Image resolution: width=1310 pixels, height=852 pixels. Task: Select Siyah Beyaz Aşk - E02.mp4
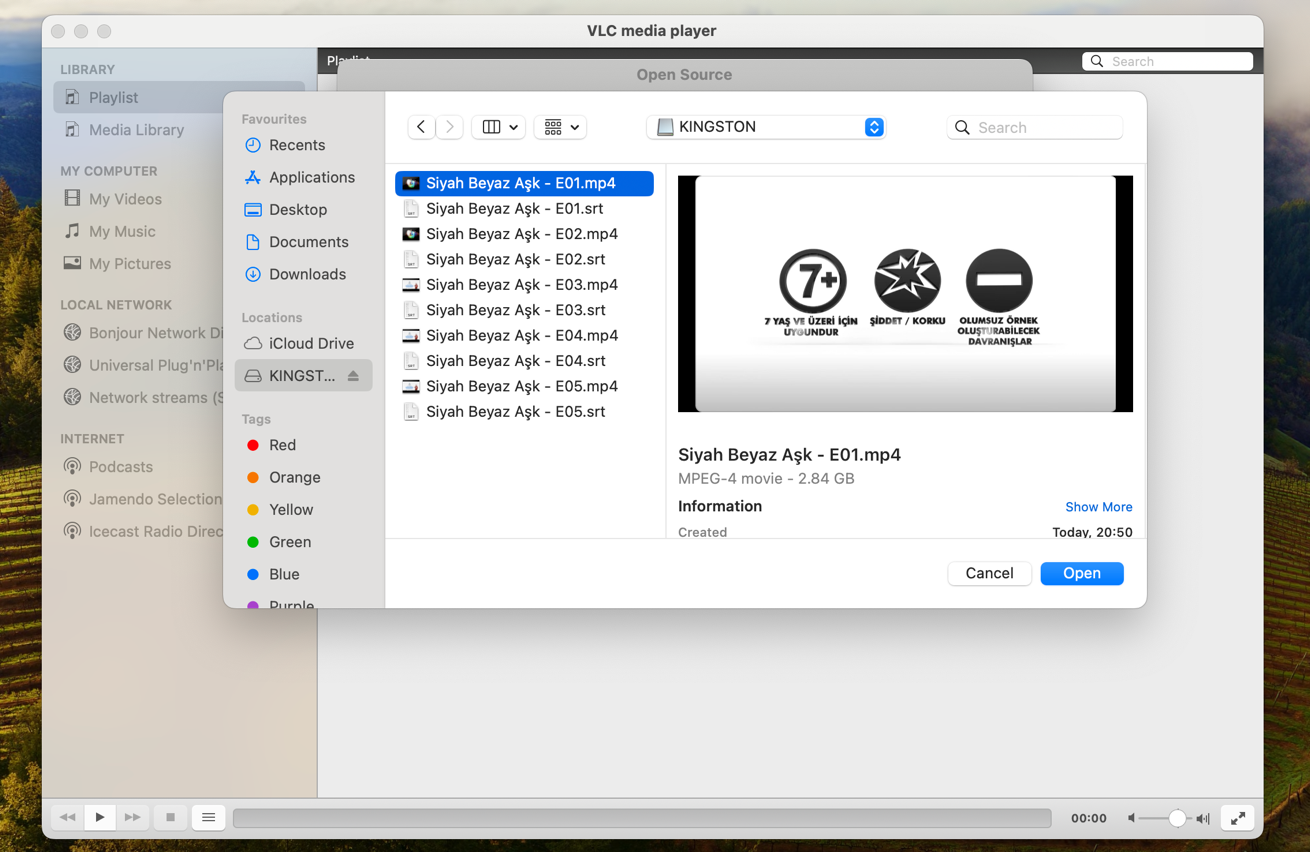coord(524,234)
